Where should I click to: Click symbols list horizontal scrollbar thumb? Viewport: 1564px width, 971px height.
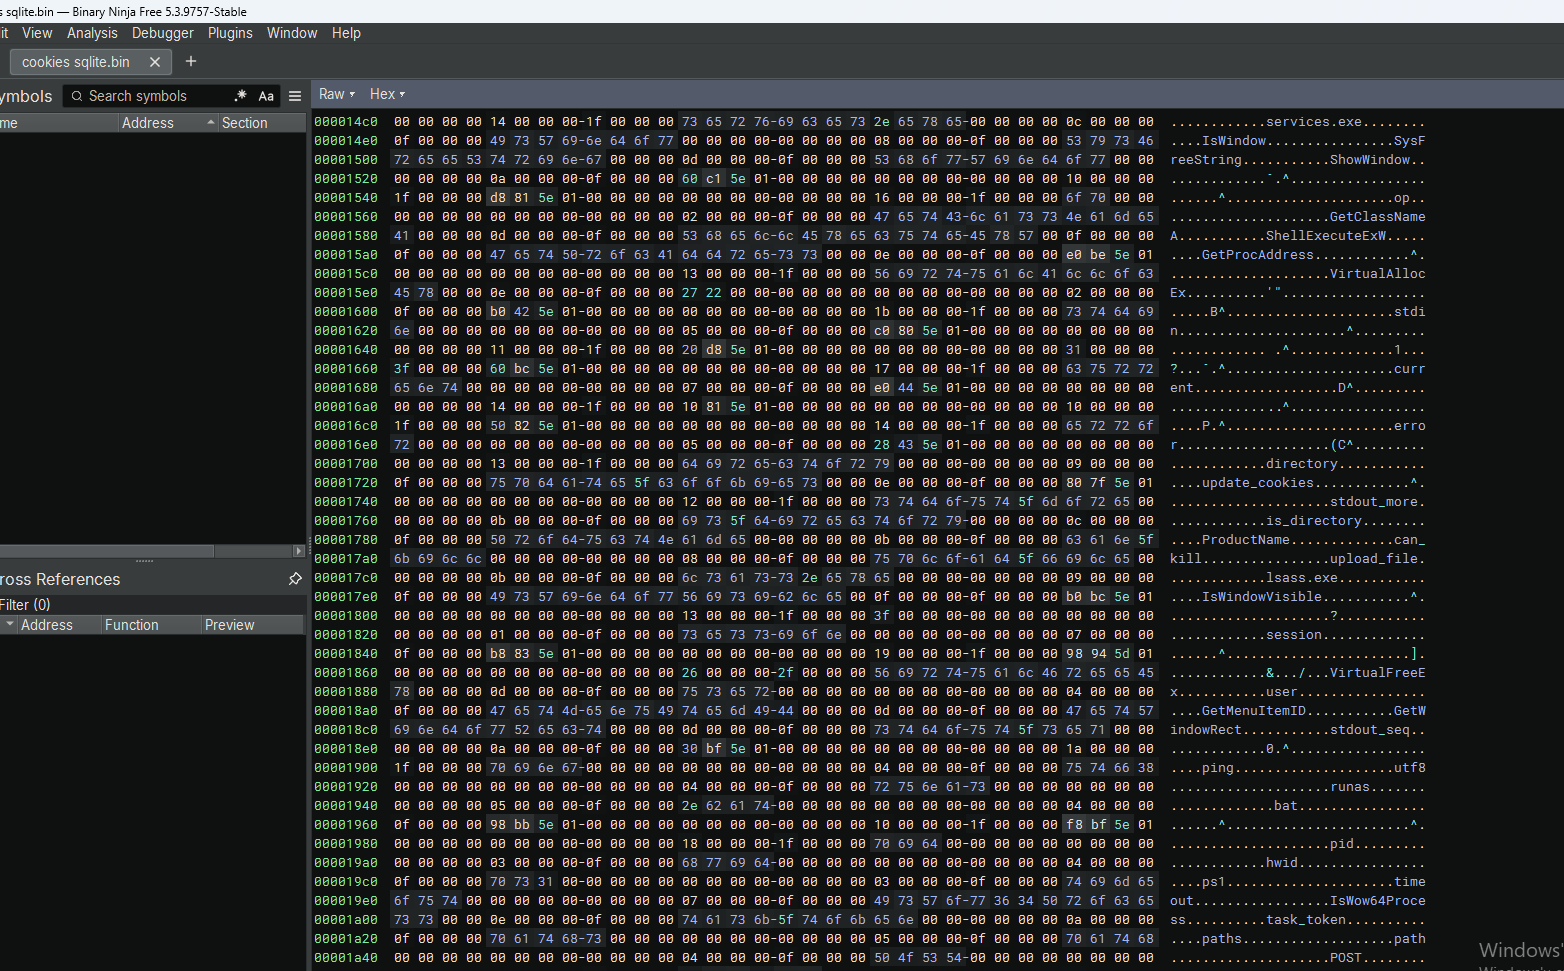click(106, 551)
